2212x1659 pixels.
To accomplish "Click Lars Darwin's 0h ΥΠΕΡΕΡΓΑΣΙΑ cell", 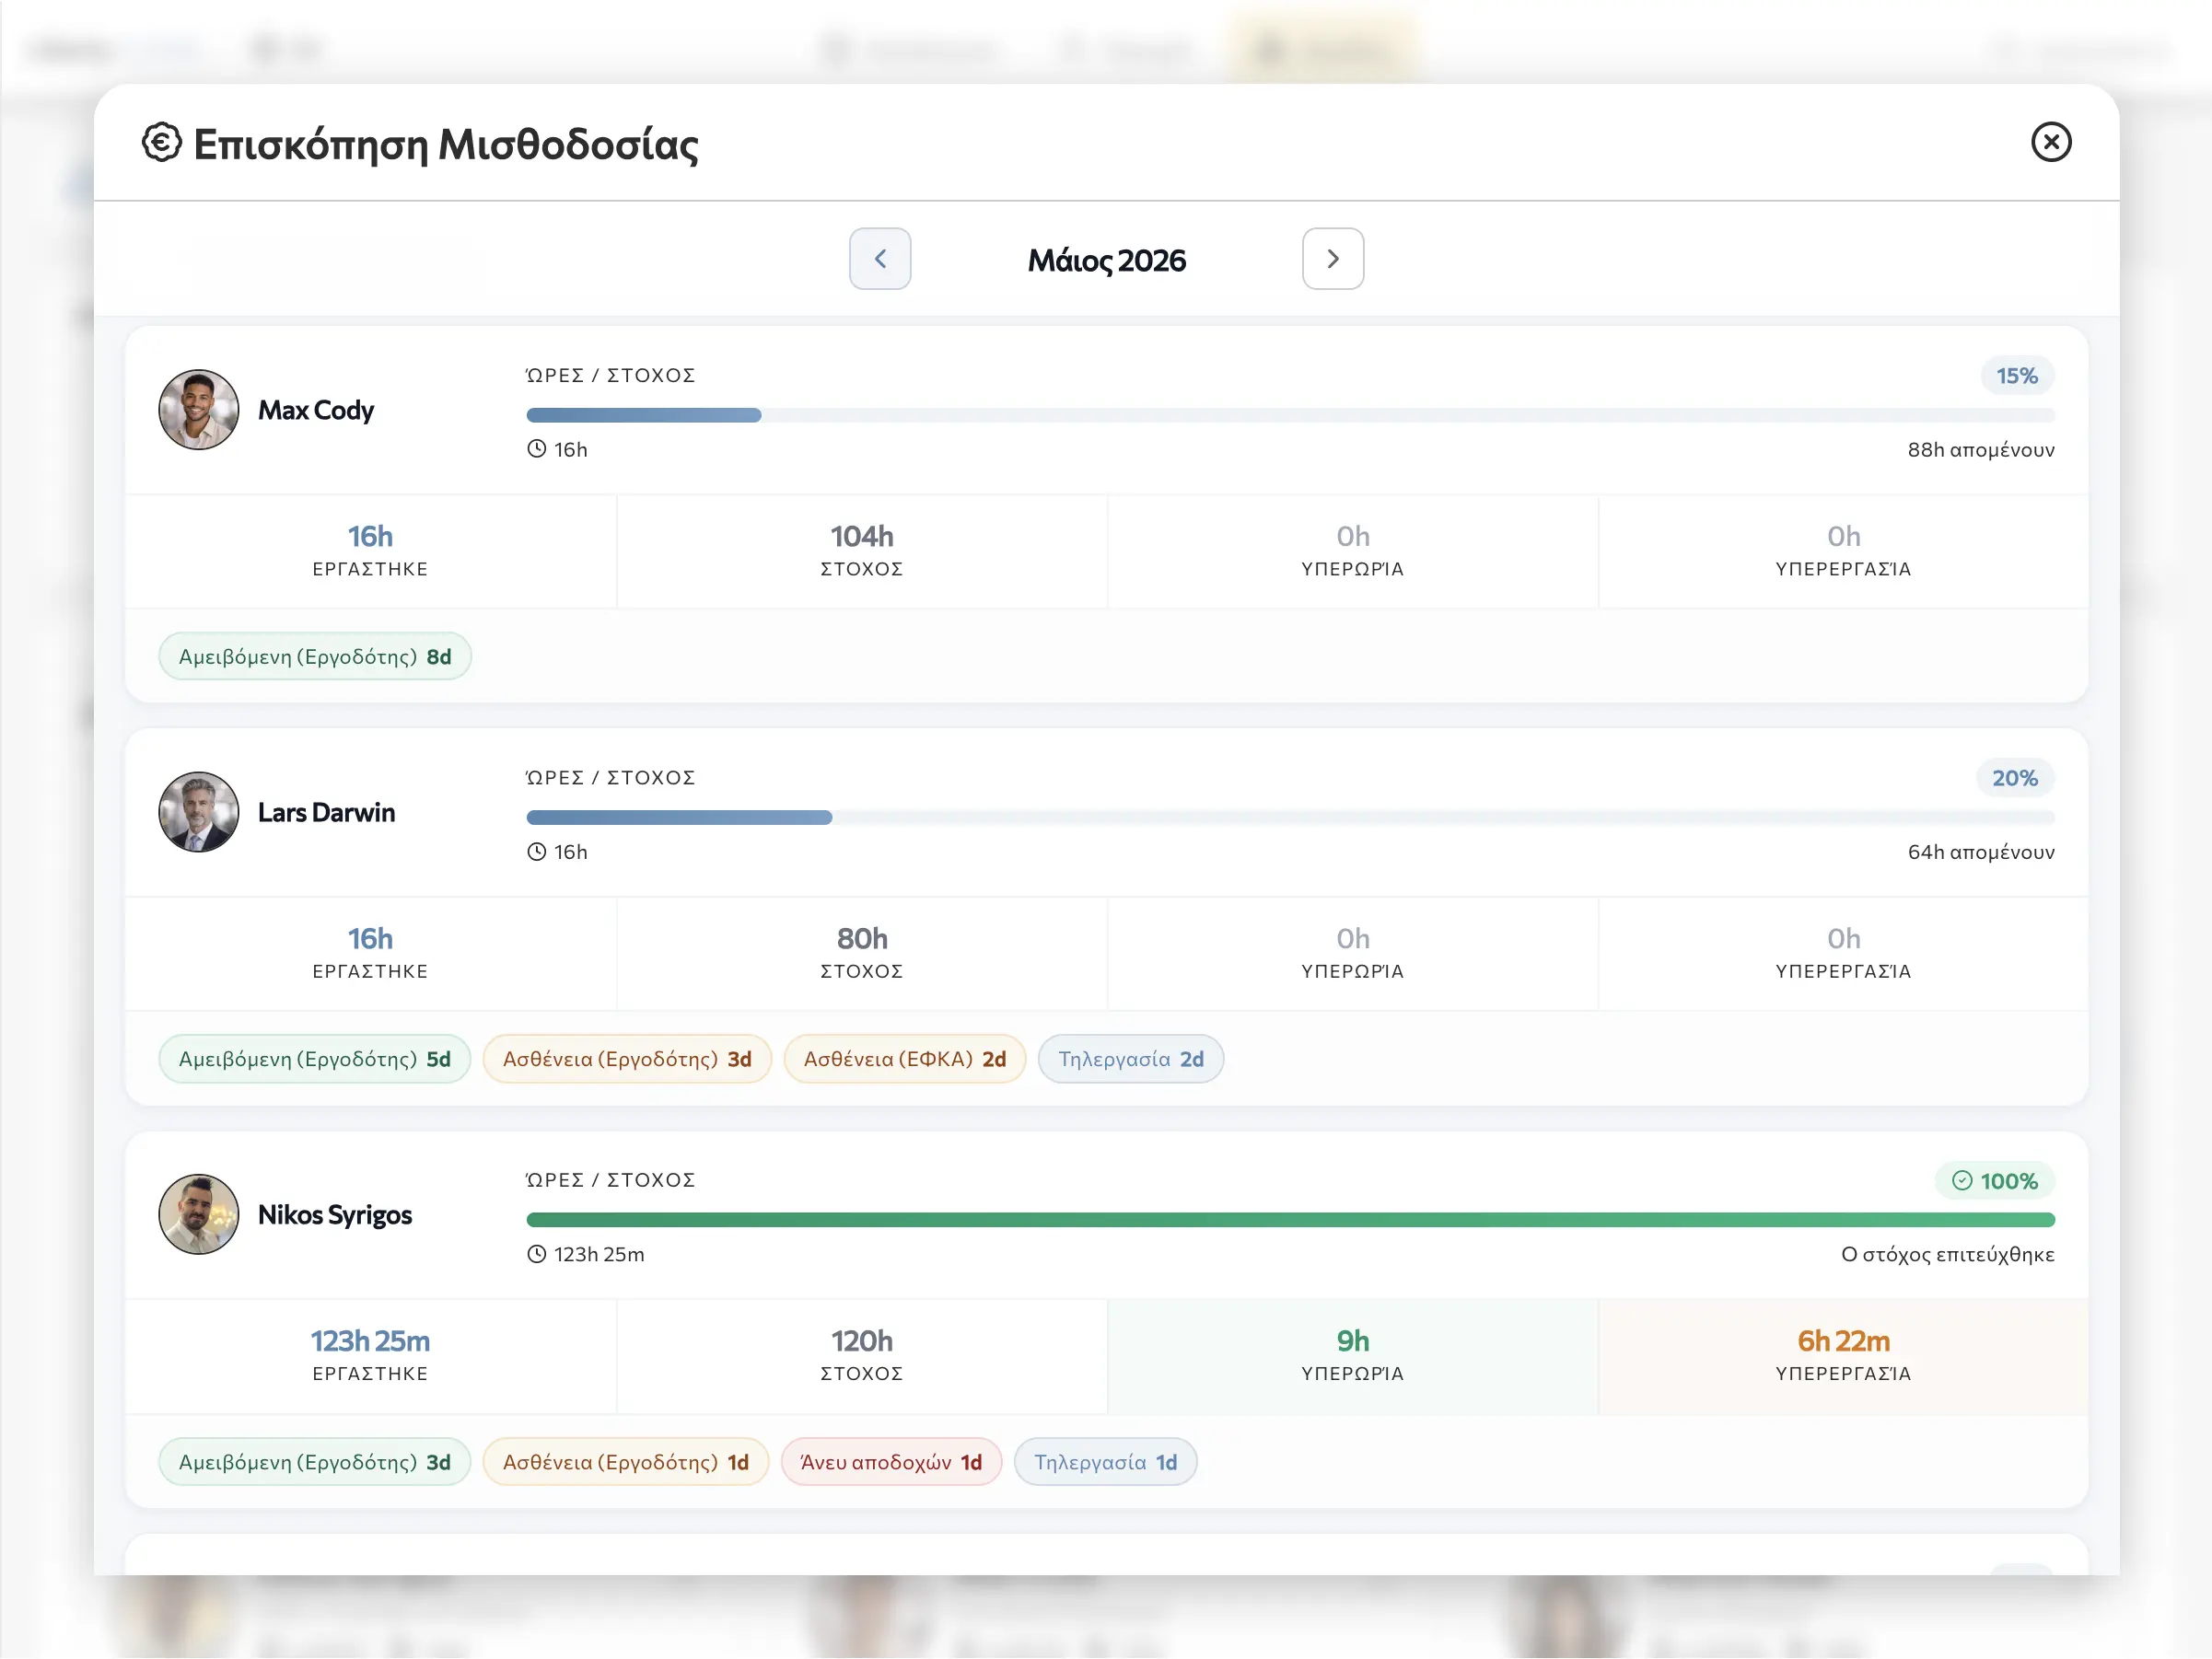I will point(1843,953).
